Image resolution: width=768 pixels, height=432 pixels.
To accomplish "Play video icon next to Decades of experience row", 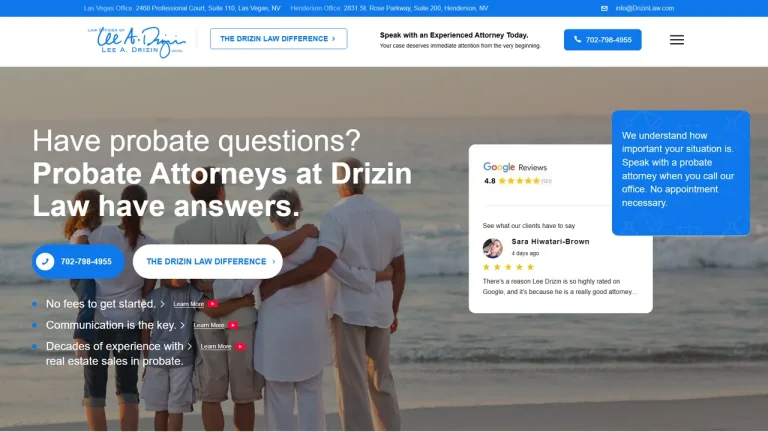I will pyautogui.click(x=240, y=346).
